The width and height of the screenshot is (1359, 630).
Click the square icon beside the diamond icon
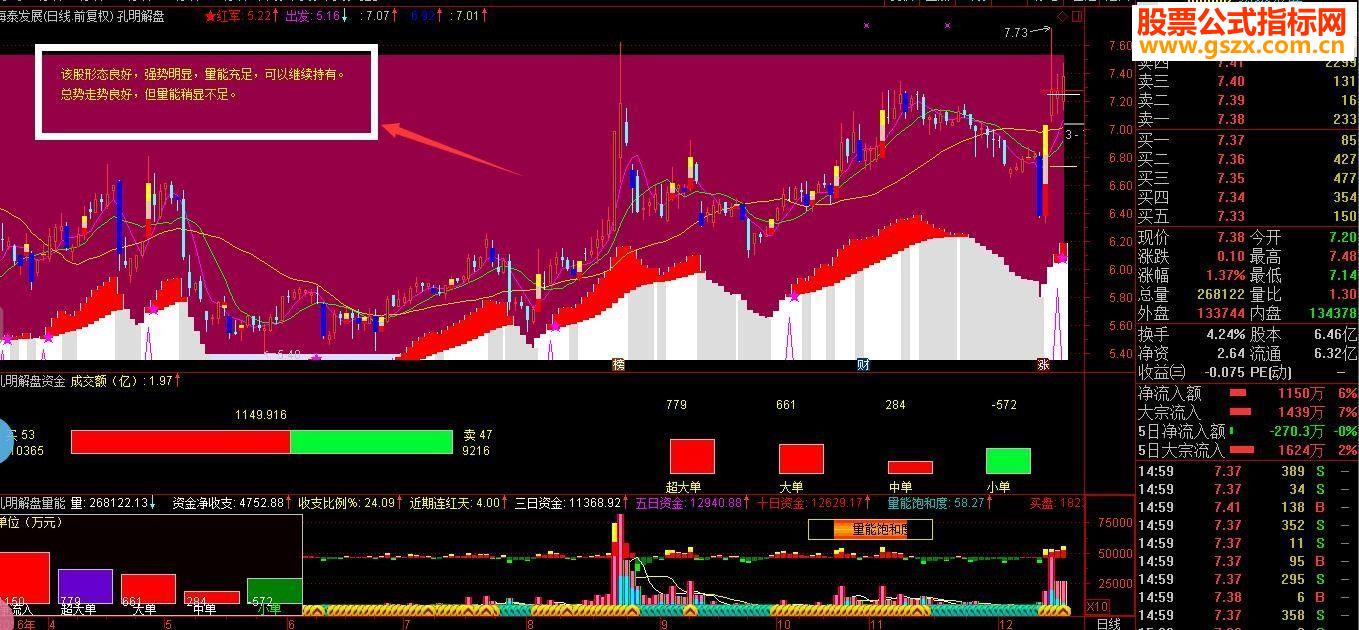coord(1078,17)
